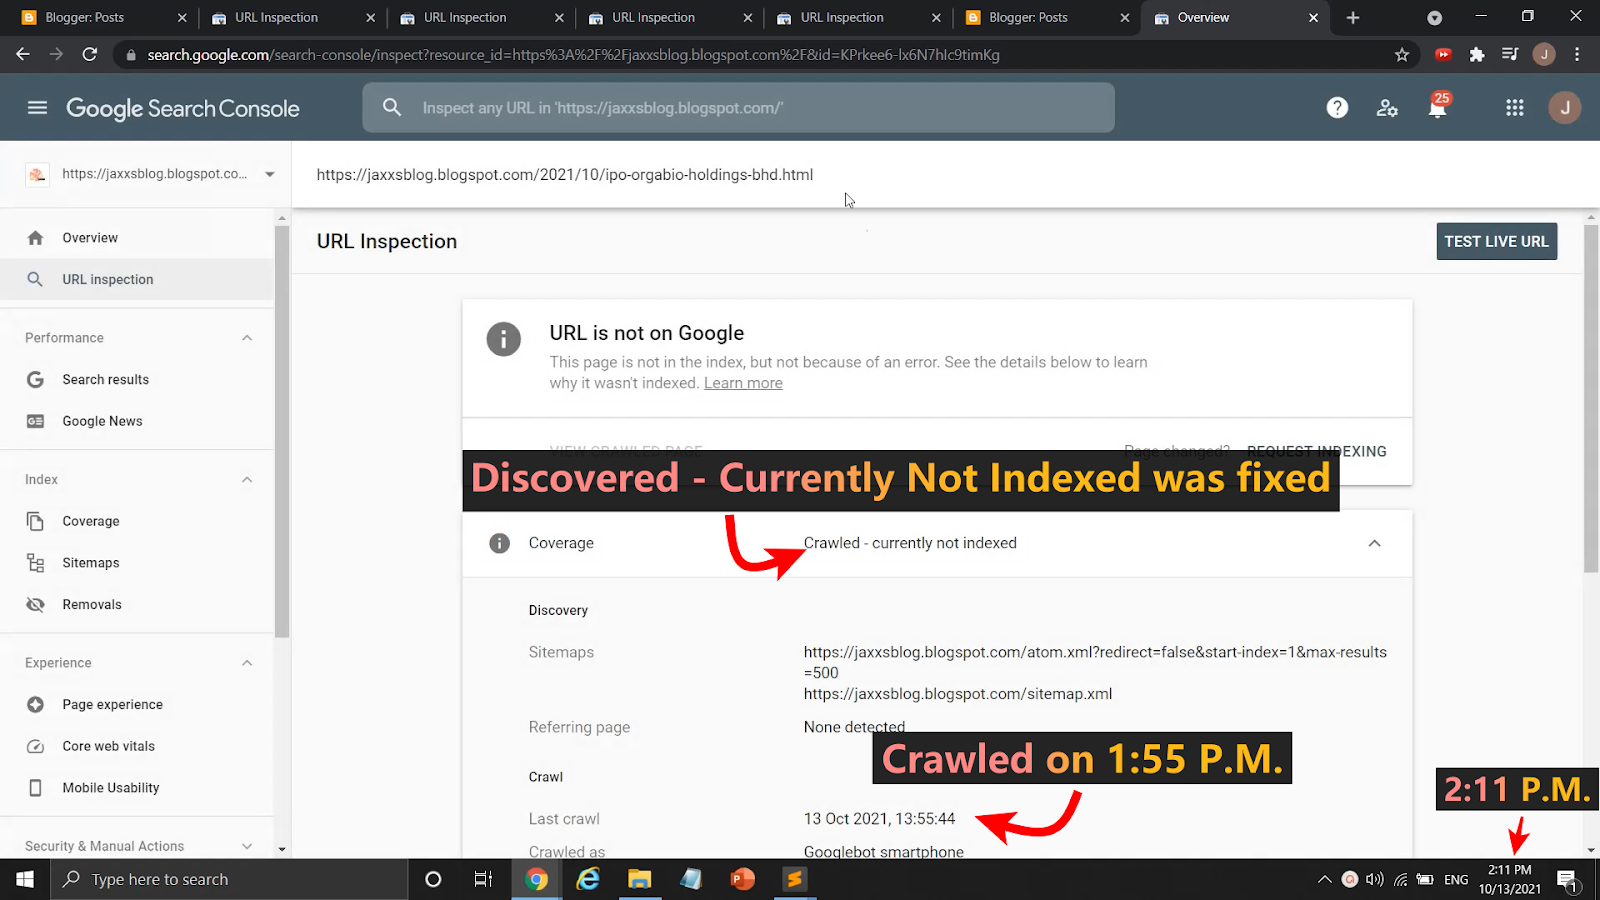1600x900 pixels.
Task: Click the Cortana circle on taskbar
Action: (433, 879)
